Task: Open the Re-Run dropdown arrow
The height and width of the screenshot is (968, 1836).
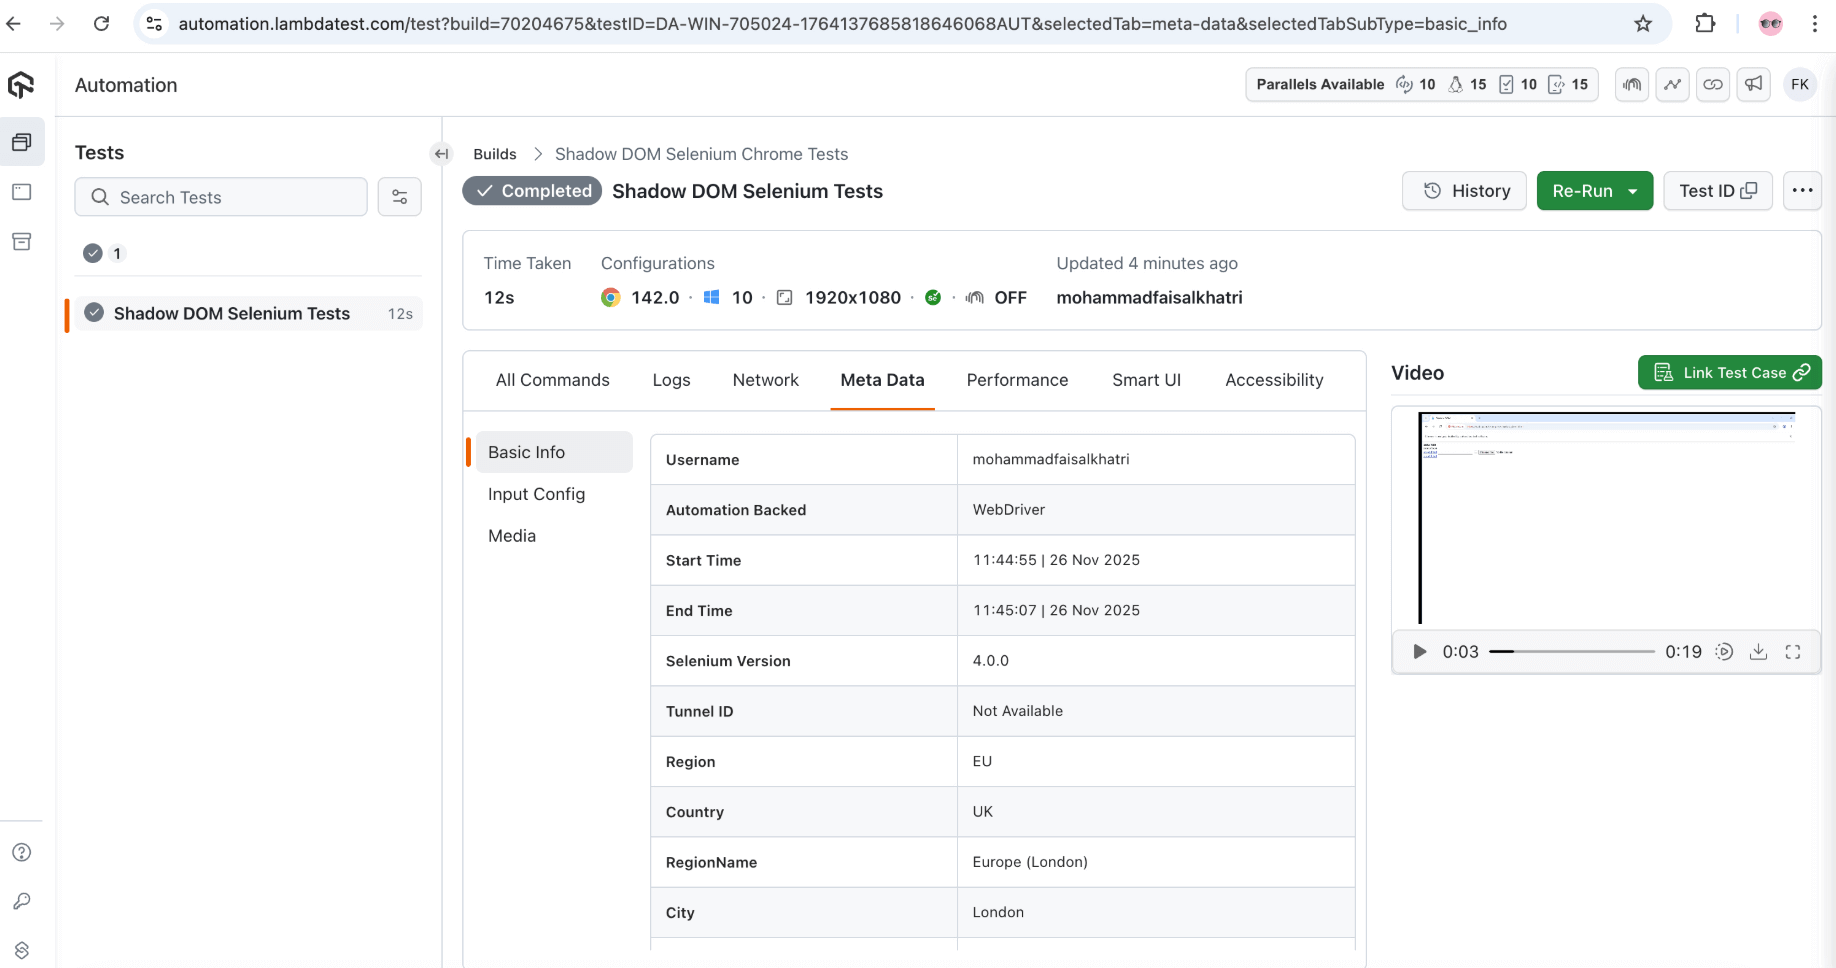Action: [1634, 190]
